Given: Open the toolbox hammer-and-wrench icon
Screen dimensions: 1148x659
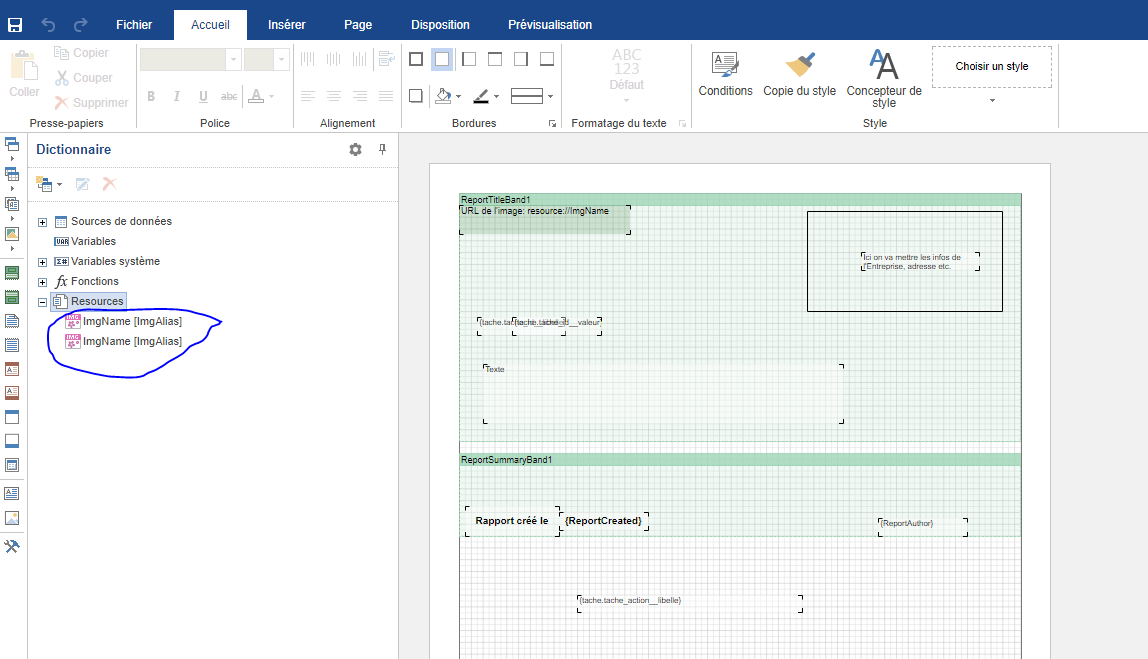Looking at the screenshot, I should point(12,546).
